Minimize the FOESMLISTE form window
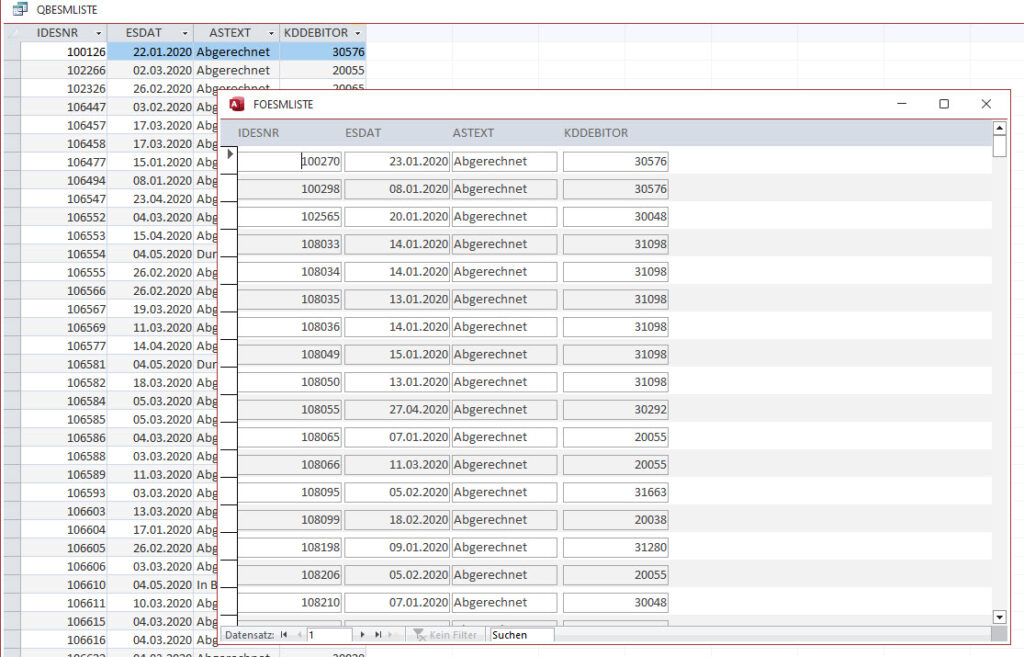This screenshot has width=1024, height=657. click(902, 104)
